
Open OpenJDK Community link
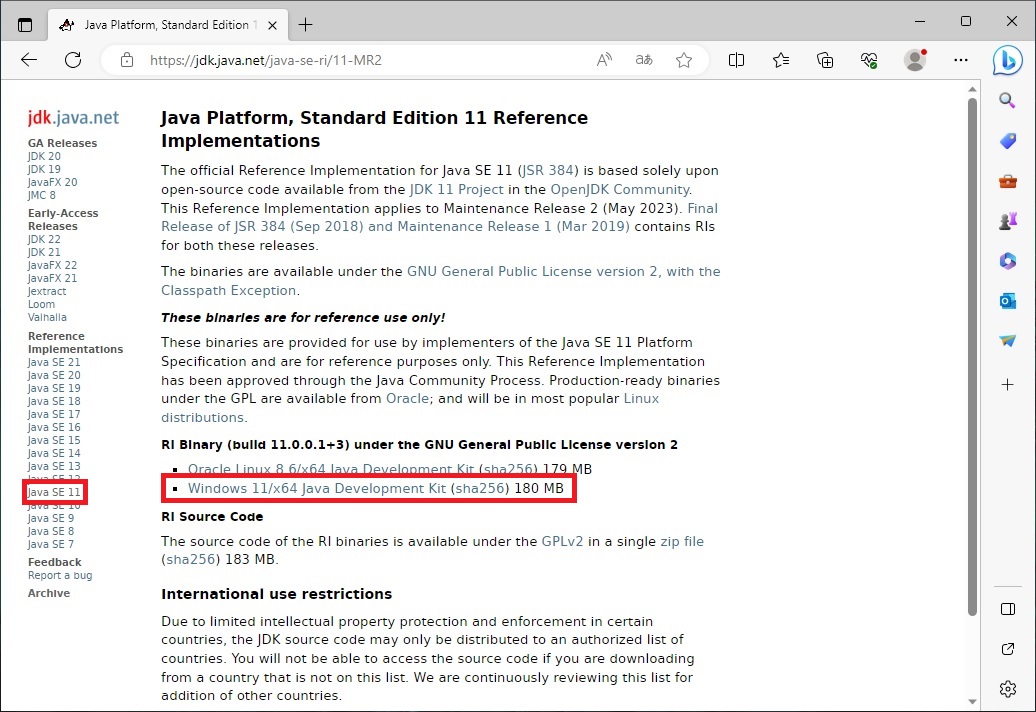pos(620,190)
